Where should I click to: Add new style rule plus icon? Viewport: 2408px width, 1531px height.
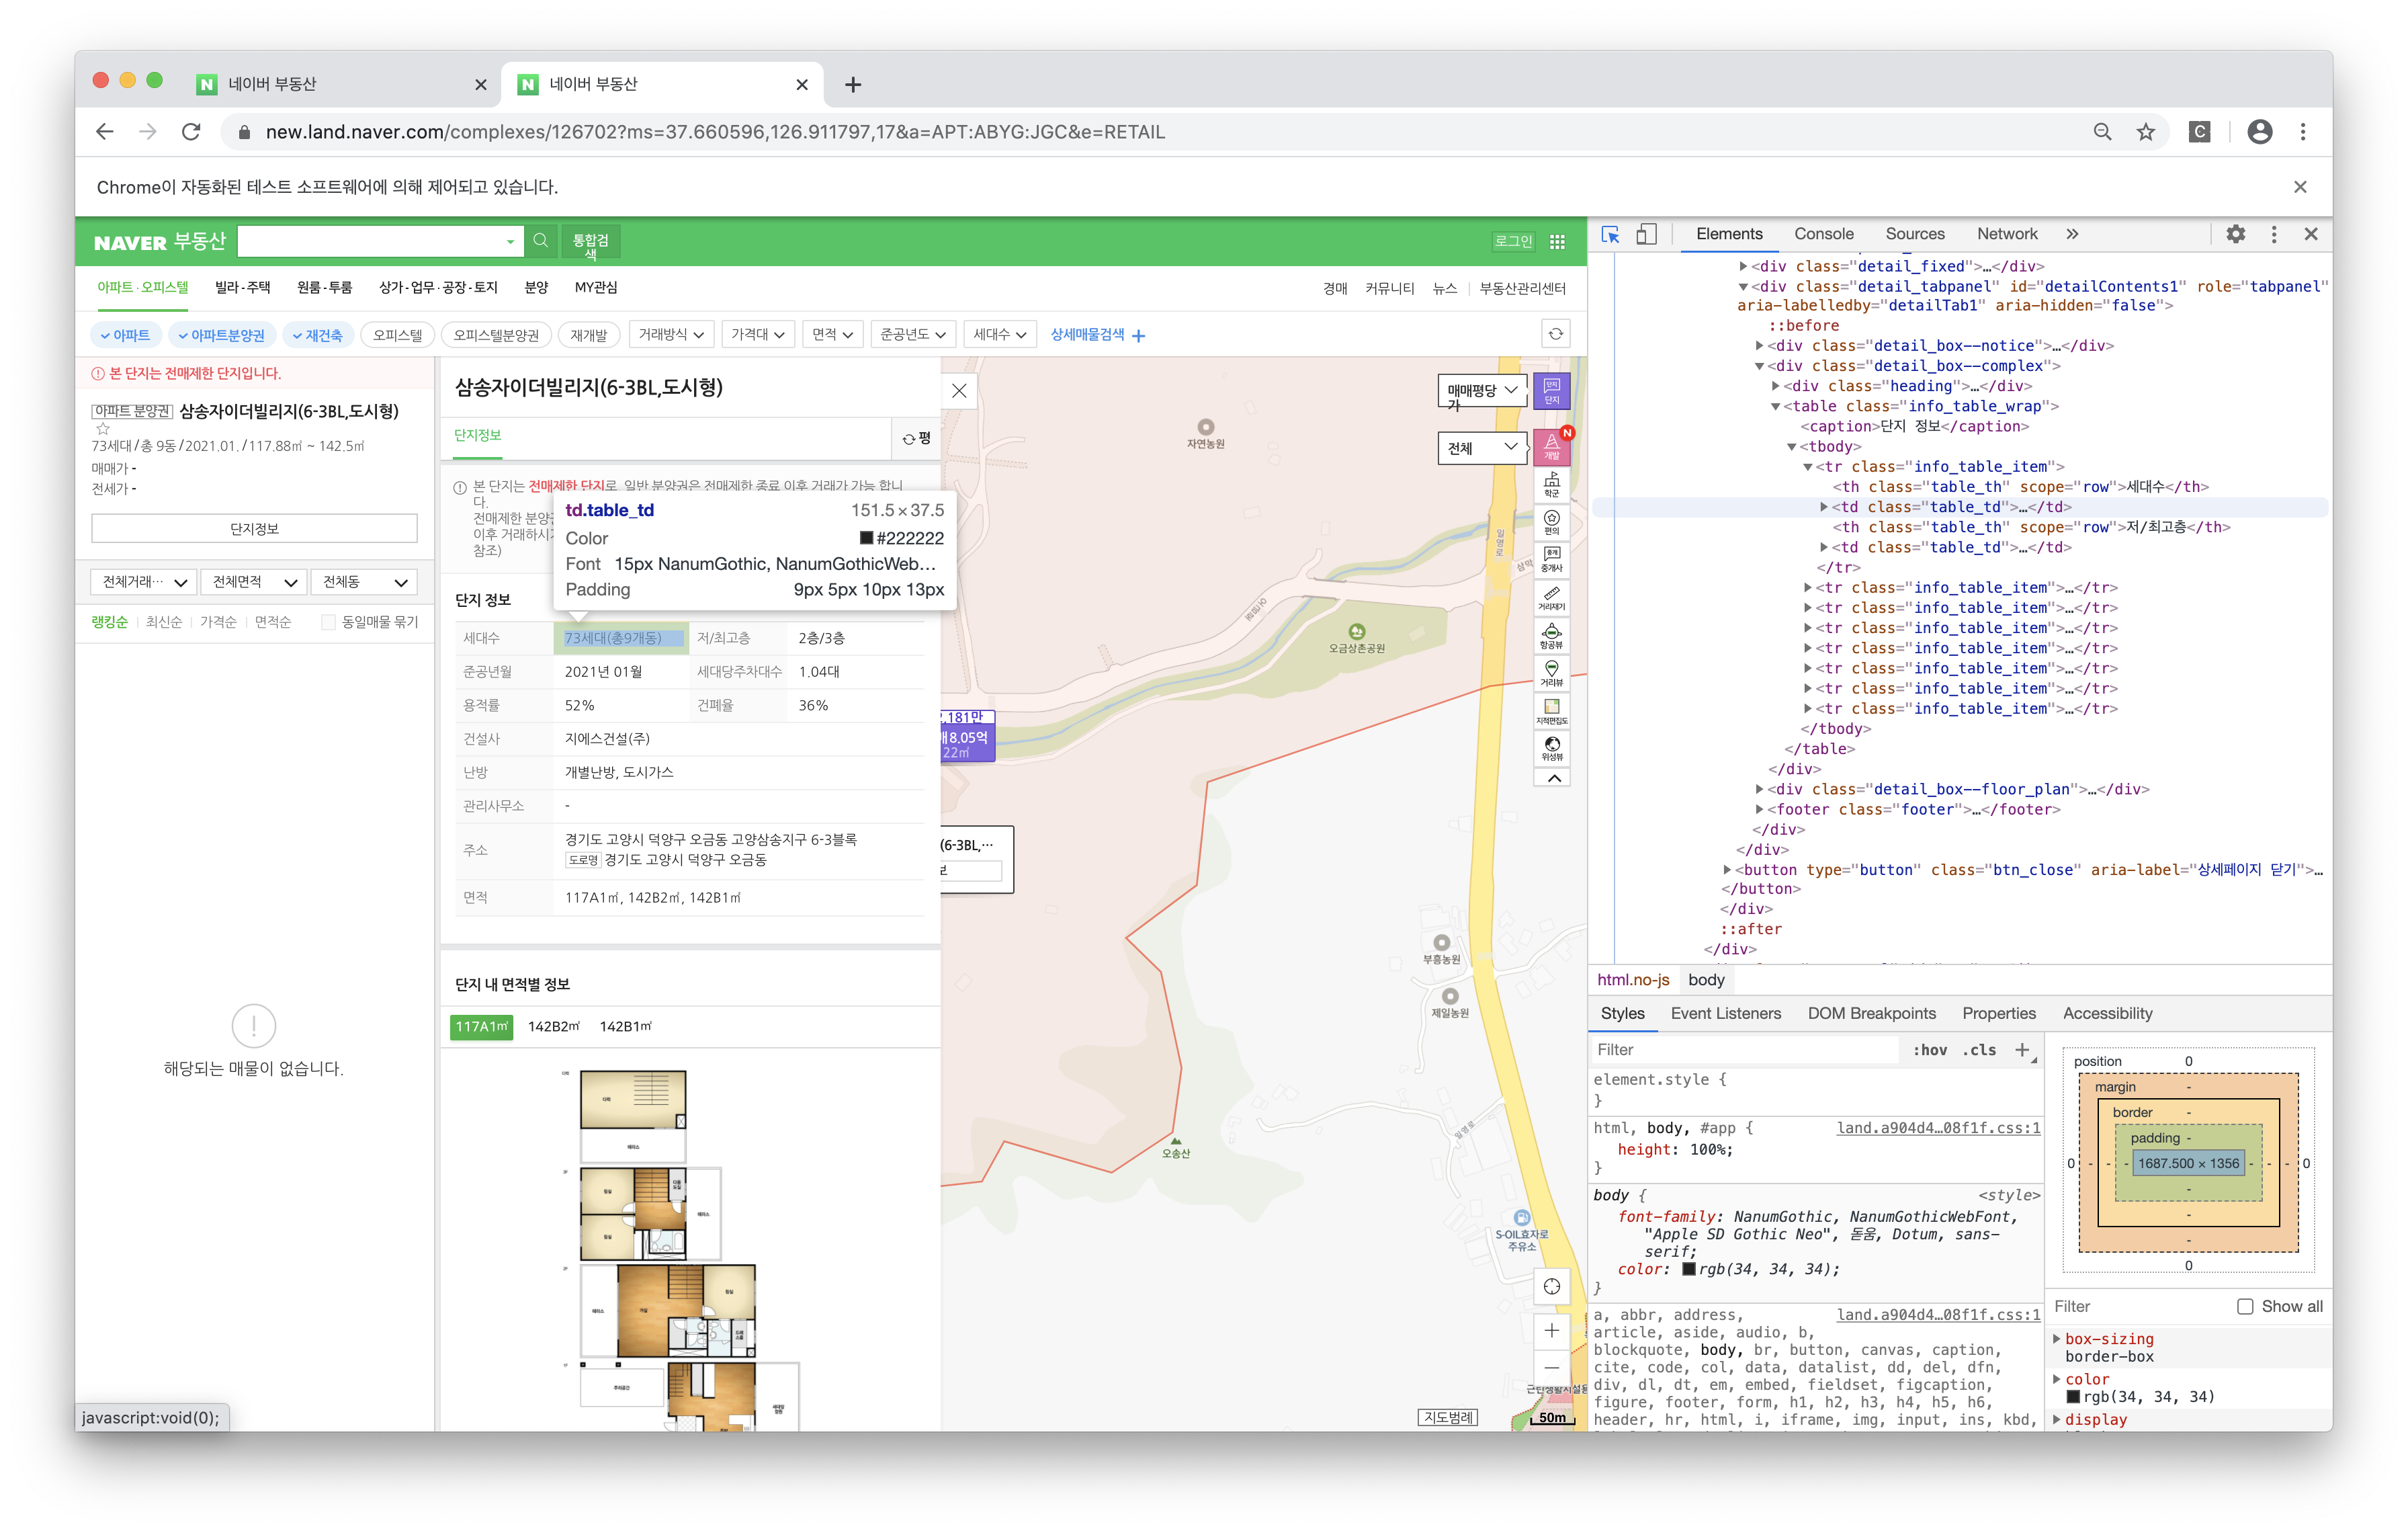[x=2022, y=1050]
